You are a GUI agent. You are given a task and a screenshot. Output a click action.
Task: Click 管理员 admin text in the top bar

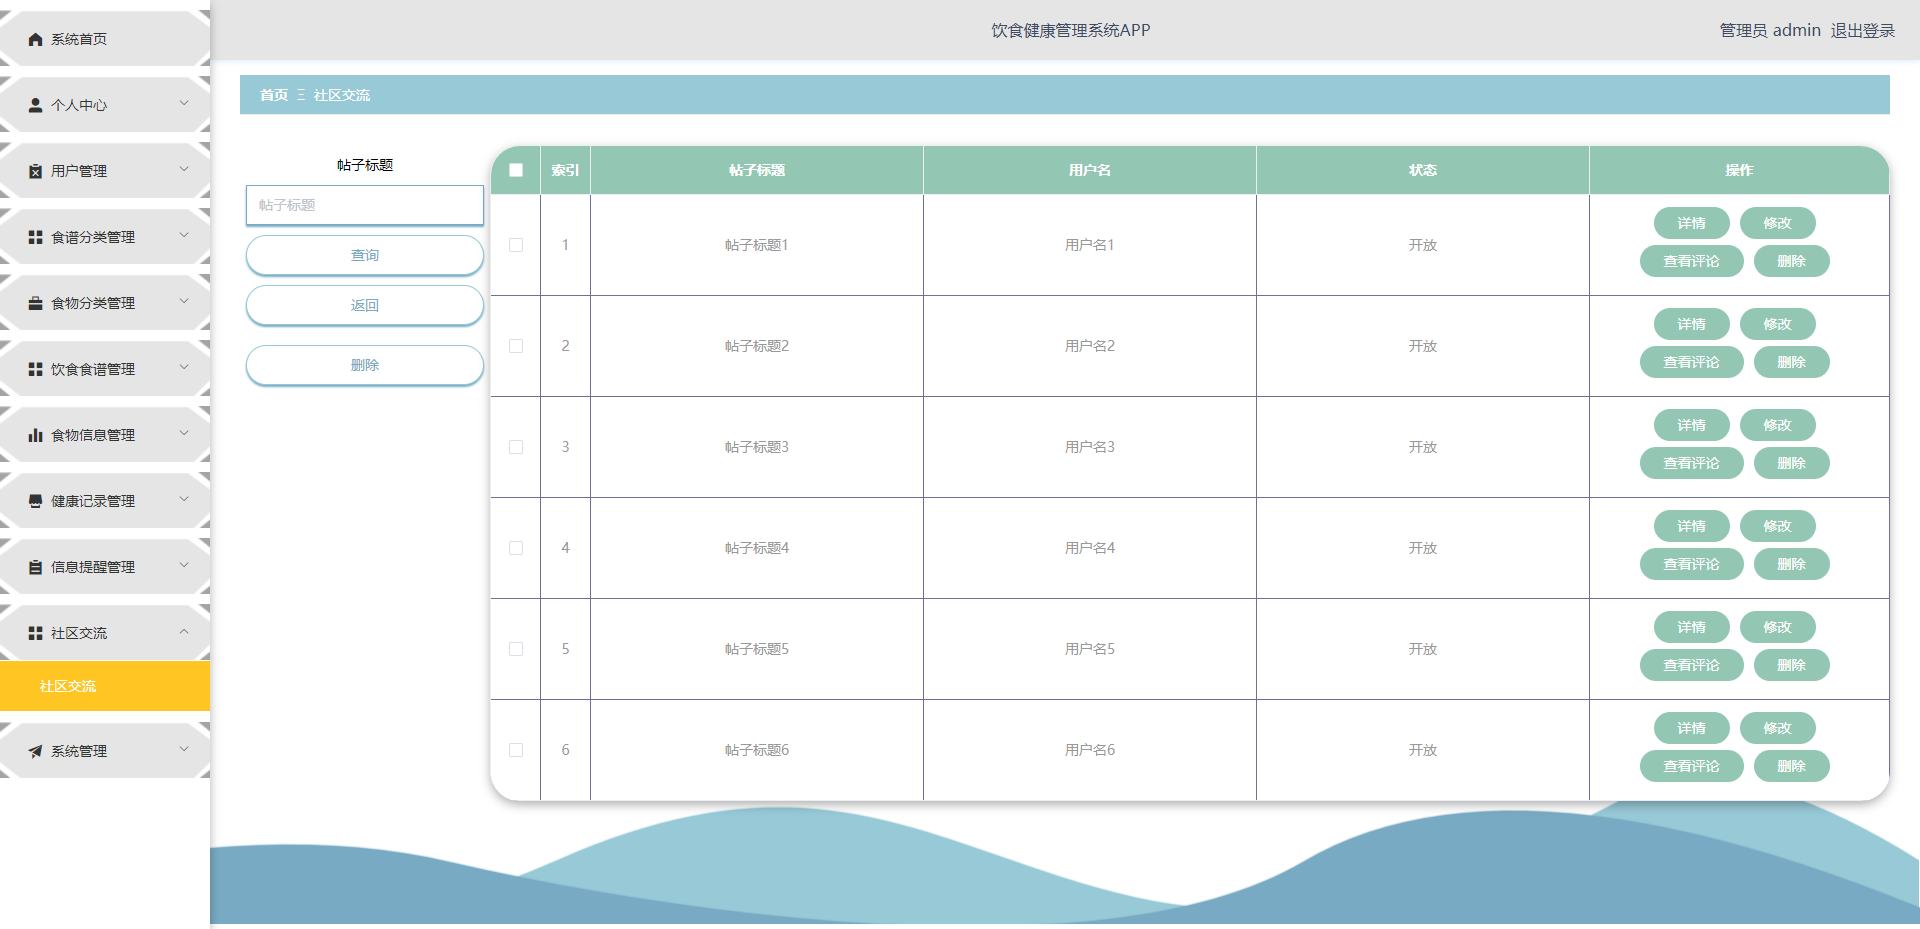pyautogui.click(x=1770, y=31)
